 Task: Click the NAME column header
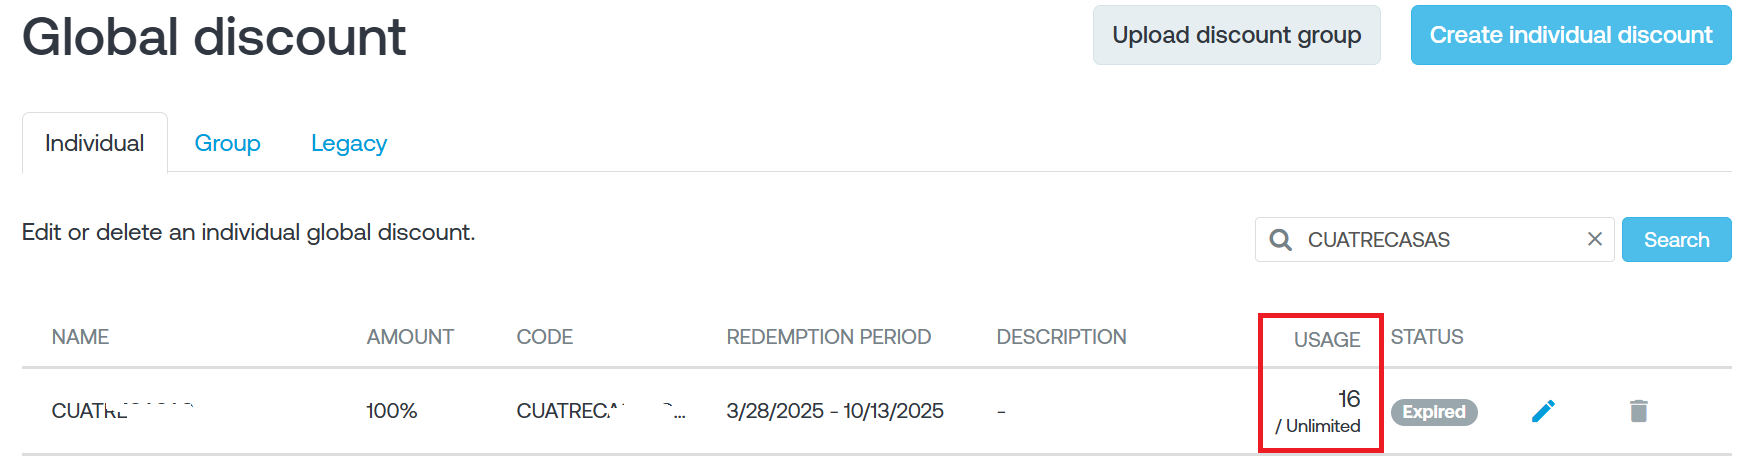[x=80, y=337]
